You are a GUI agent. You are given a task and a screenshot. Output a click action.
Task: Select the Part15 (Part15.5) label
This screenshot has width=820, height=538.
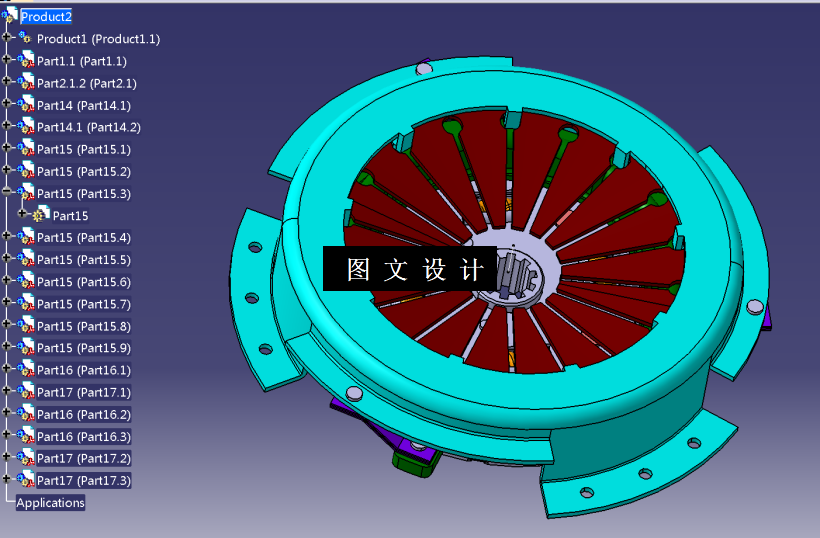coord(84,260)
